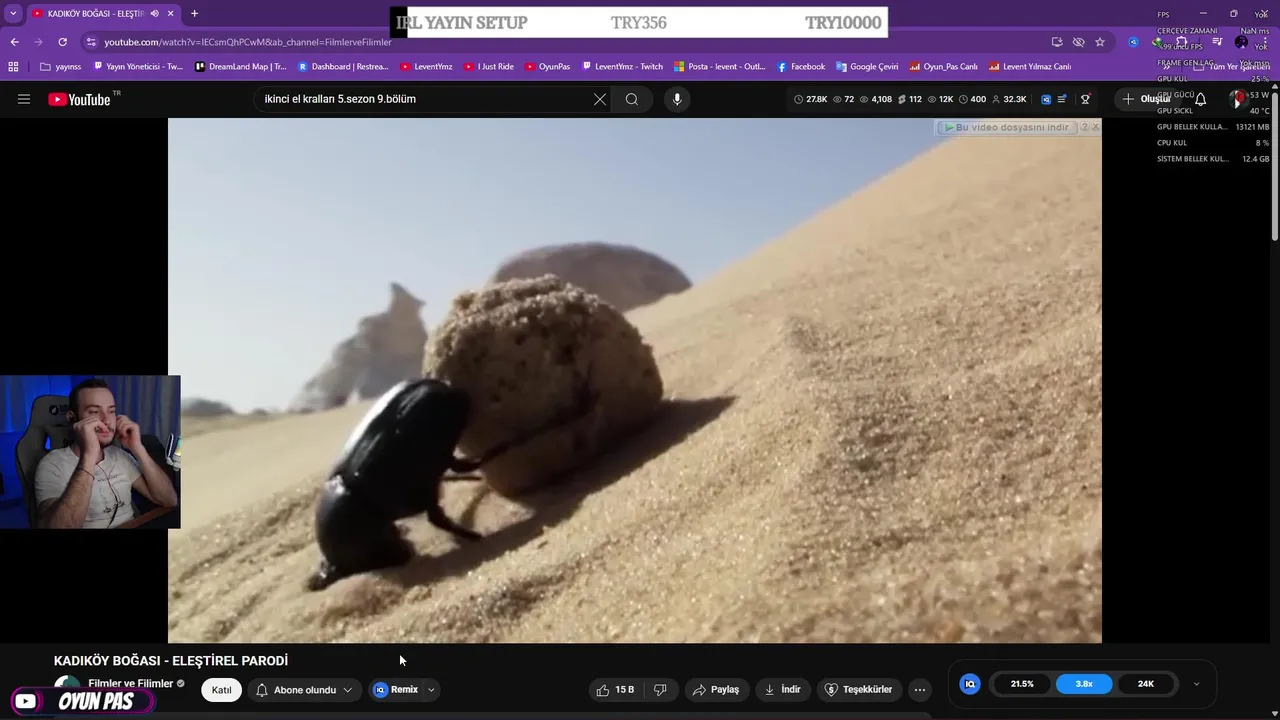Open the tab search dropdown arrow
Image resolution: width=1280 pixels, height=720 pixels.
(13, 13)
